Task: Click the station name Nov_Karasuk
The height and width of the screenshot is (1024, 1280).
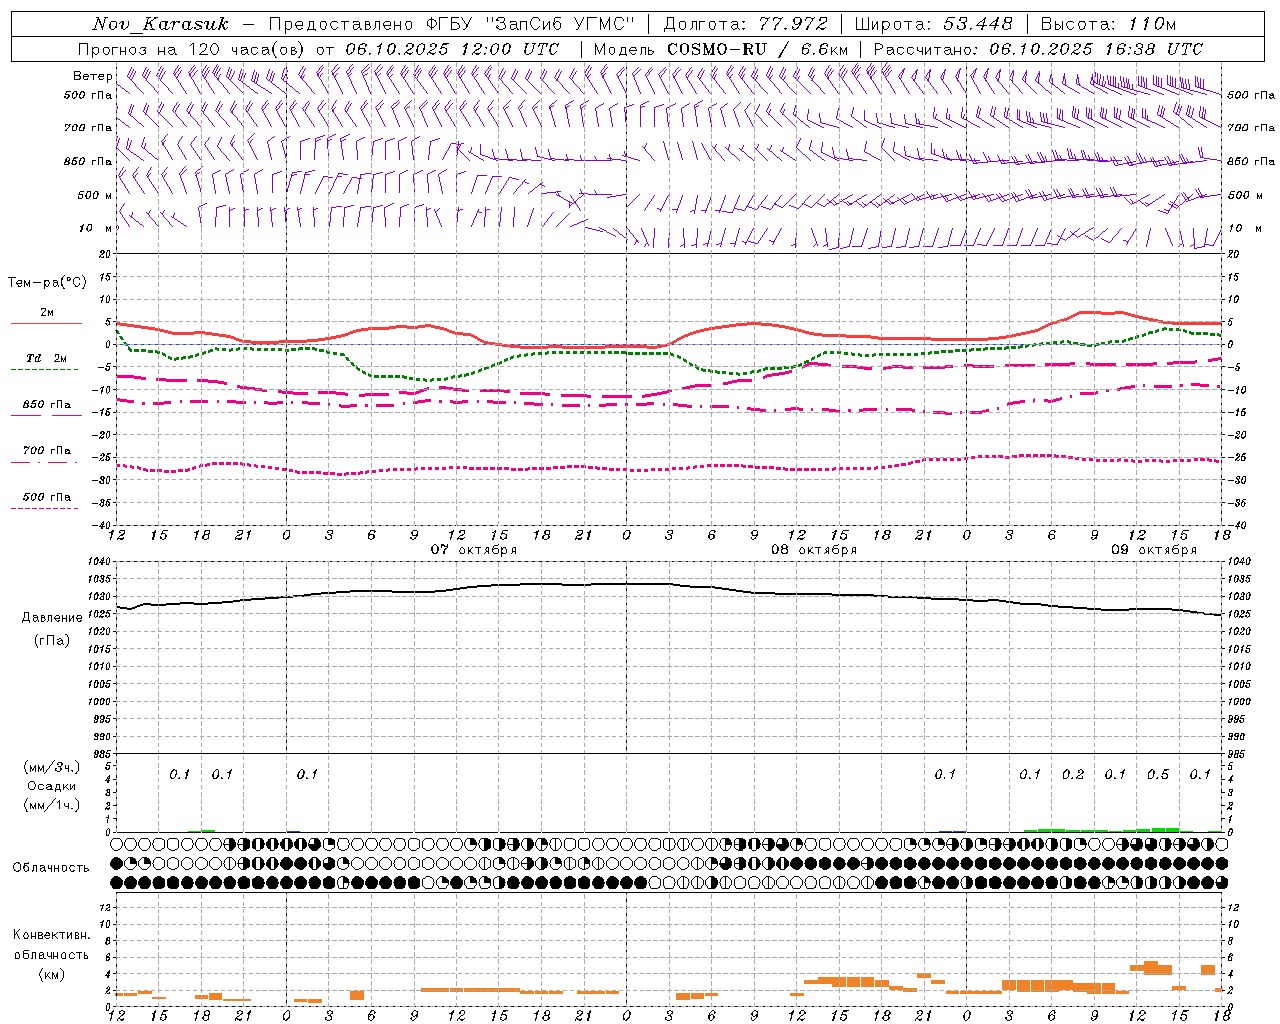Action: point(161,24)
